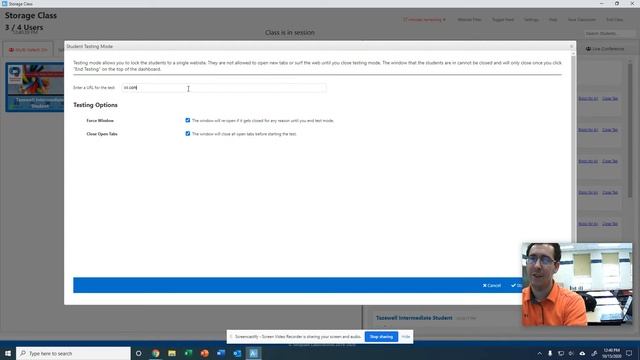Viewport: 640px width, 360px height.
Task: Open Excel from the taskbar
Action: coord(188,353)
